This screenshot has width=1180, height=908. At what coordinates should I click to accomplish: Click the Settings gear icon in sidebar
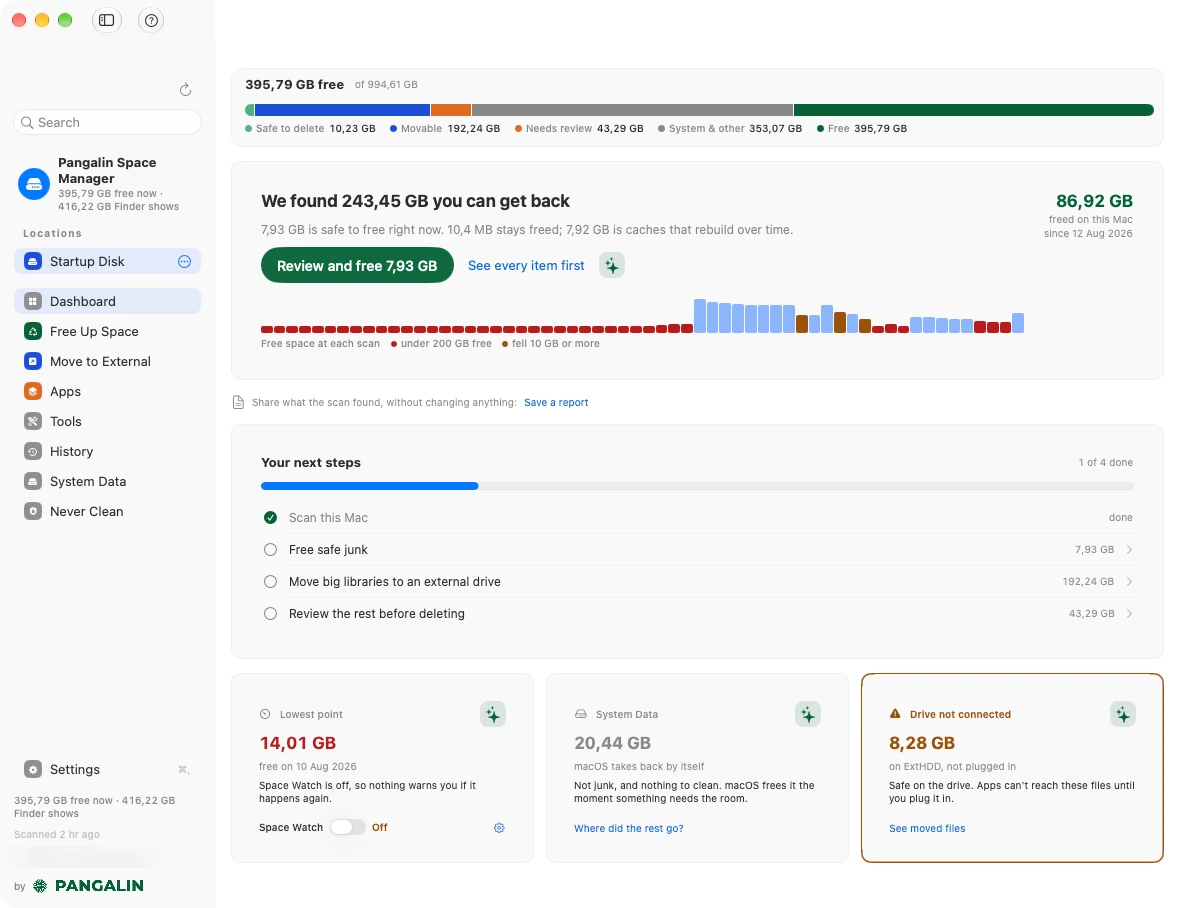pos(32,769)
